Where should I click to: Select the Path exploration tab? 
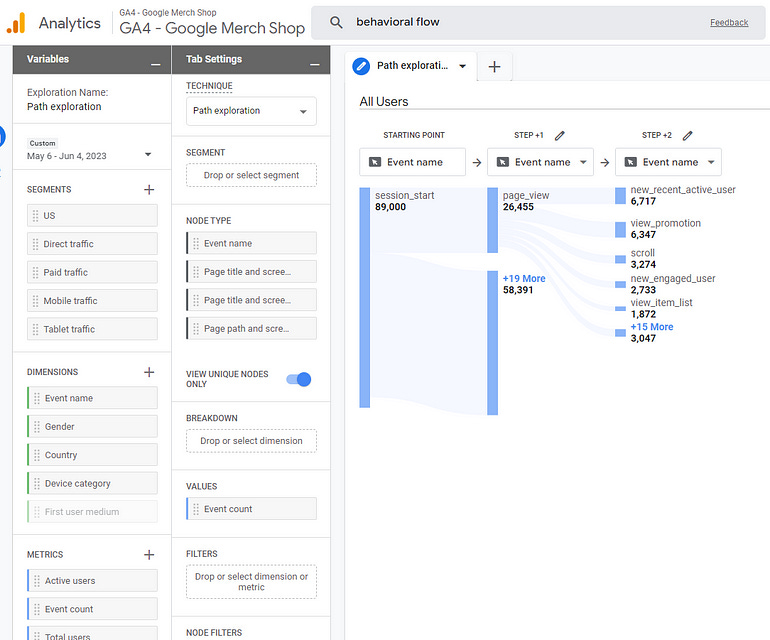(x=412, y=66)
